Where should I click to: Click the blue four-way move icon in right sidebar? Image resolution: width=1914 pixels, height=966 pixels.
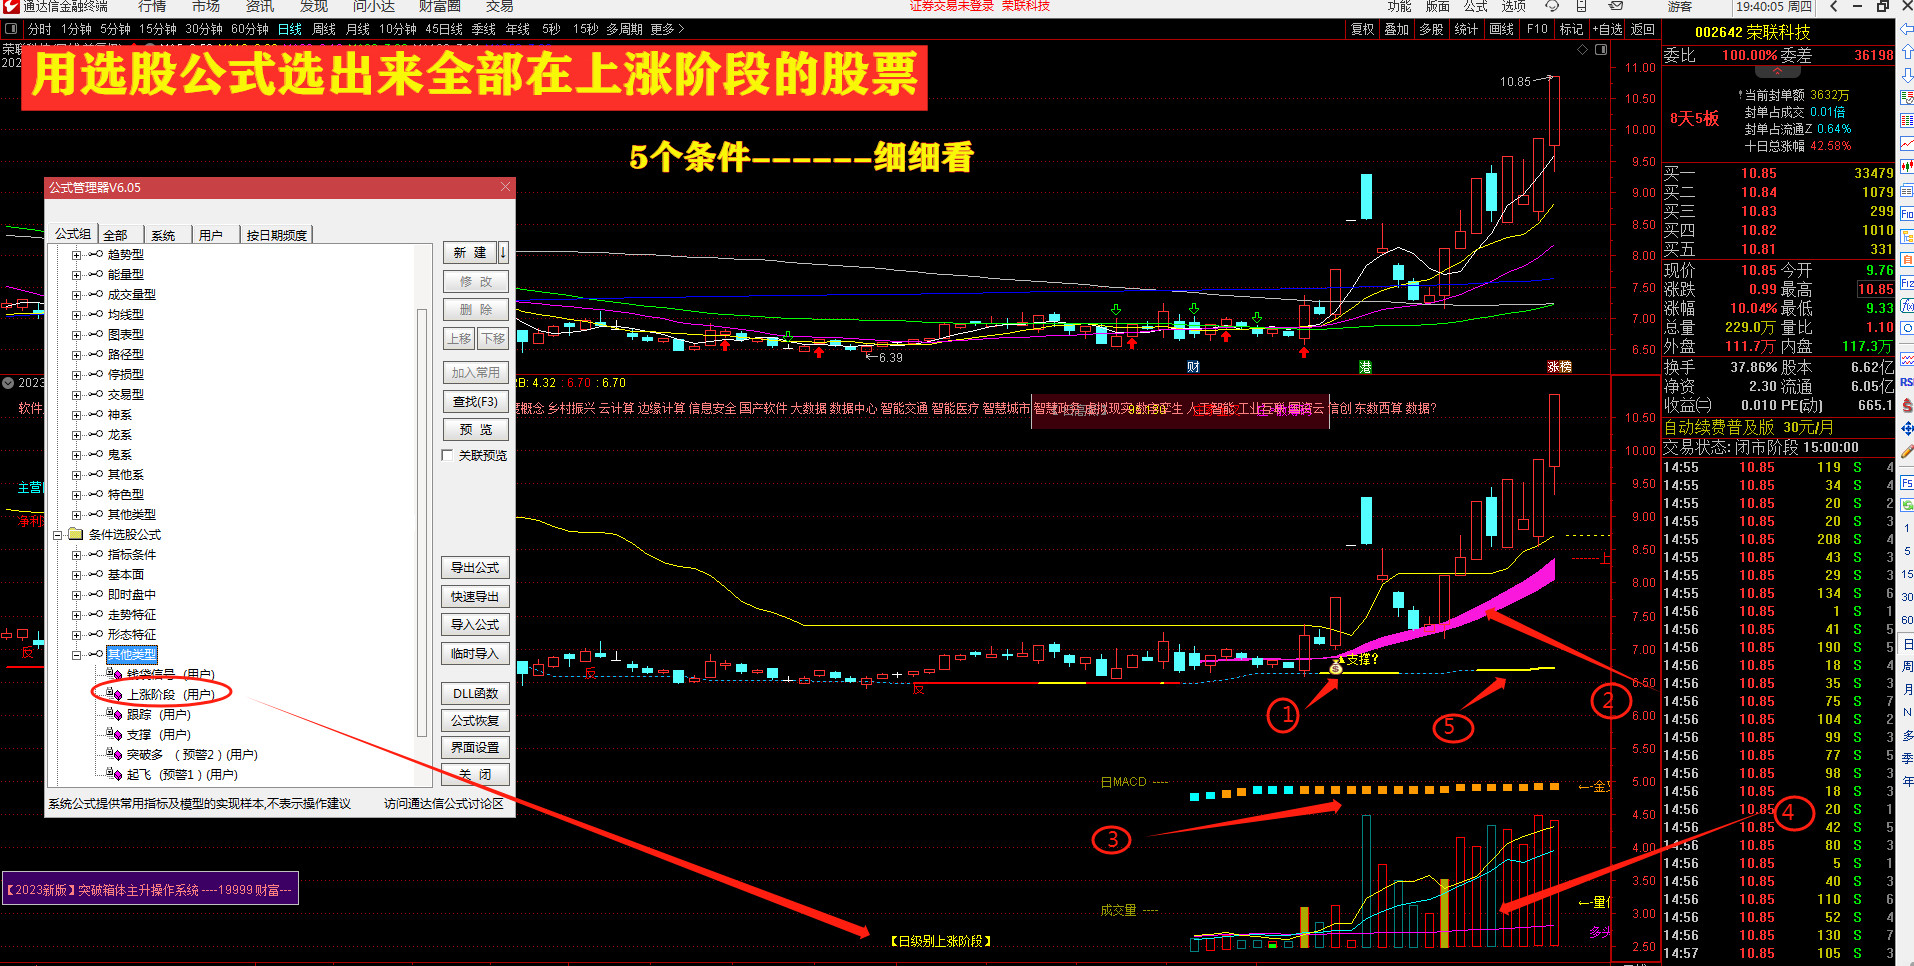click(1907, 428)
